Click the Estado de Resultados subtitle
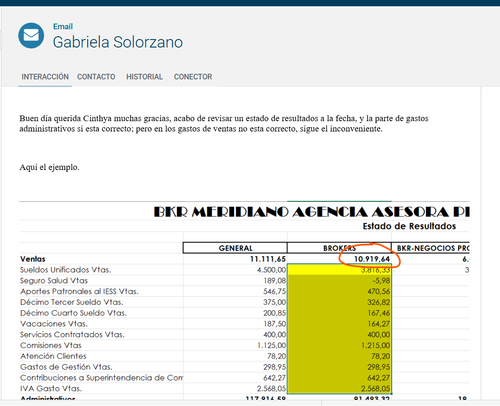 409,226
